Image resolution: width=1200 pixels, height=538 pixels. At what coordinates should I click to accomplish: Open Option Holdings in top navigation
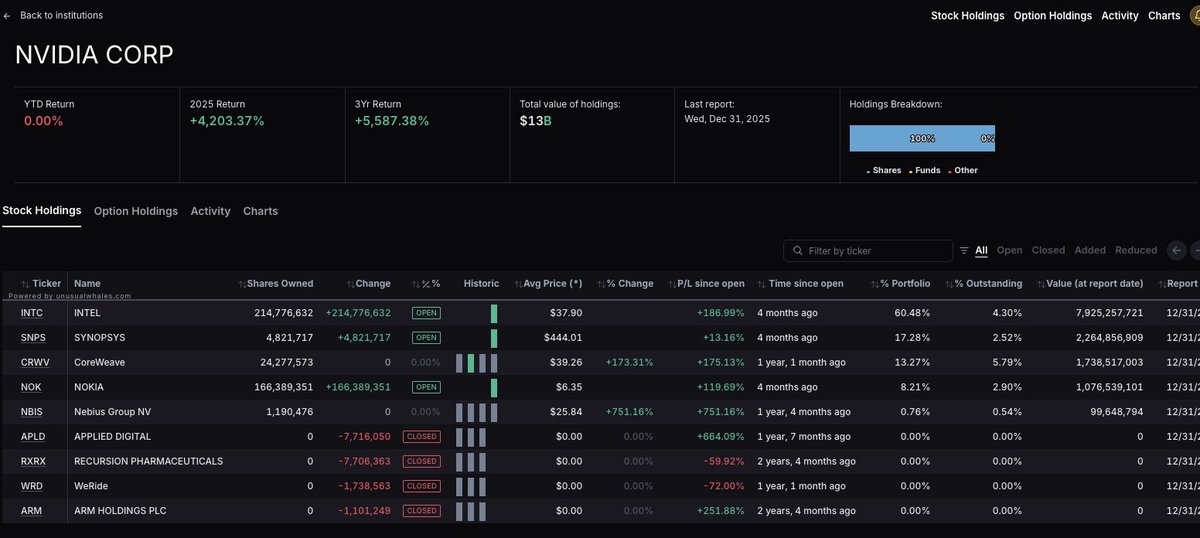pos(1053,16)
